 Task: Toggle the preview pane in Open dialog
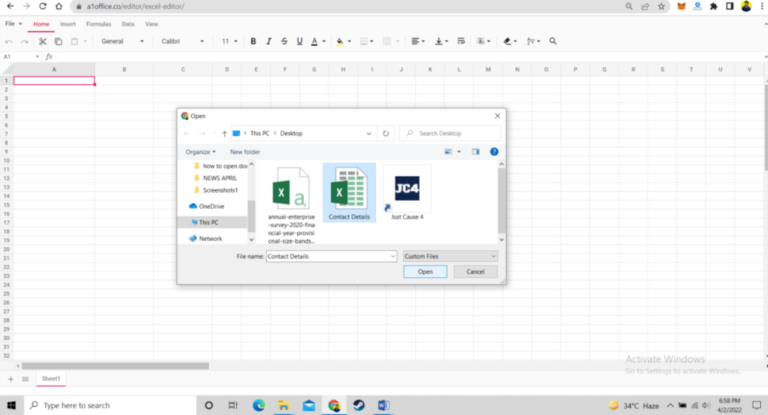point(475,152)
